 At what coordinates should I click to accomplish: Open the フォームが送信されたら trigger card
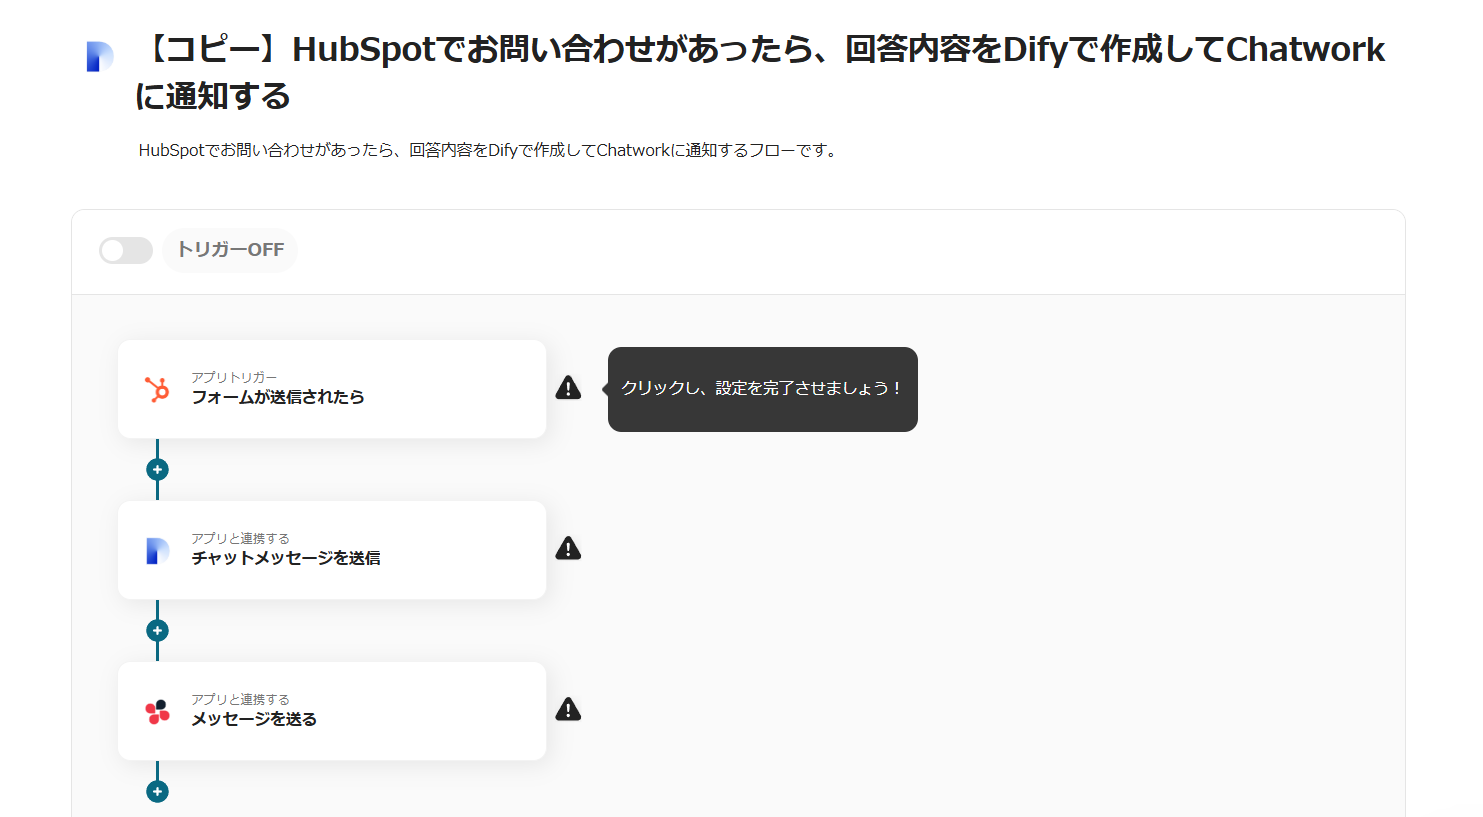332,389
